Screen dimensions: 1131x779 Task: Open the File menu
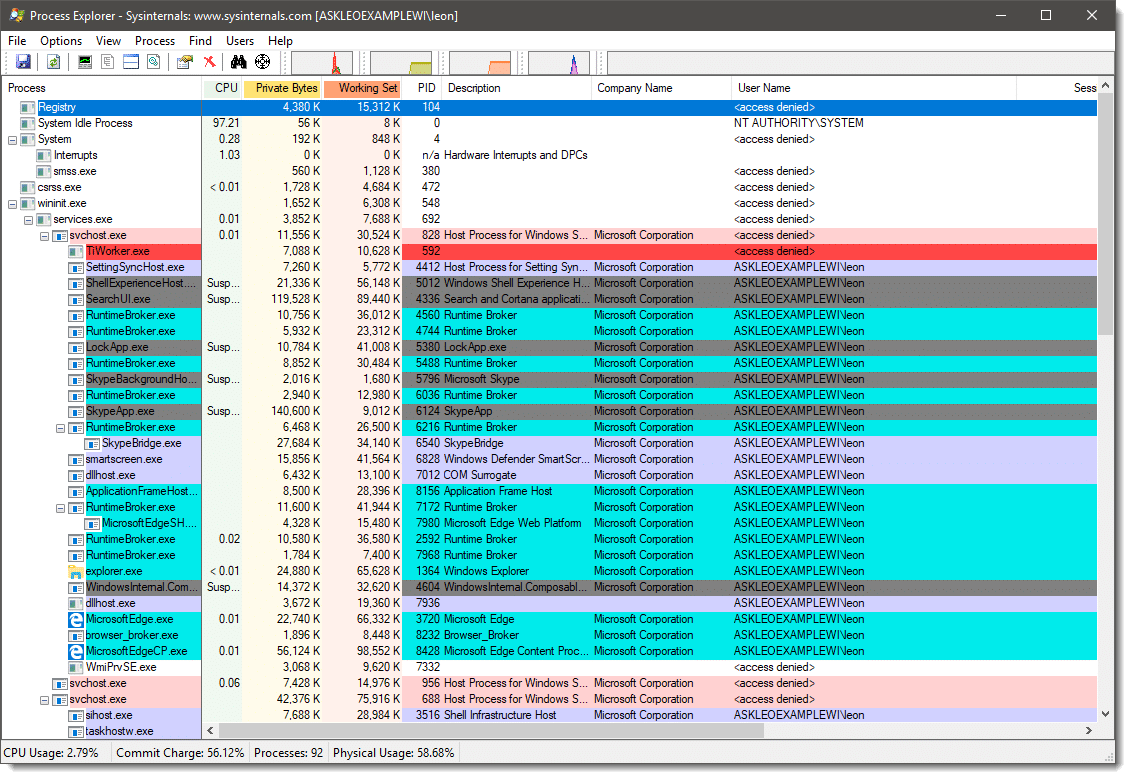[17, 41]
